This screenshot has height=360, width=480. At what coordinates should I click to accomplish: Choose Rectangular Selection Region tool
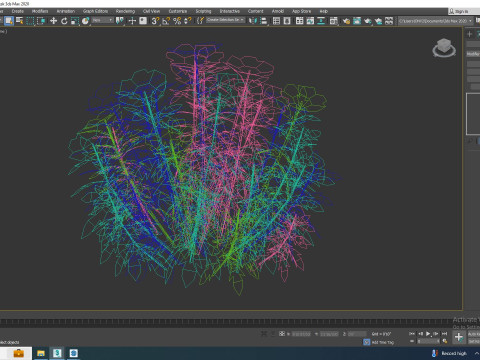pos(30,21)
